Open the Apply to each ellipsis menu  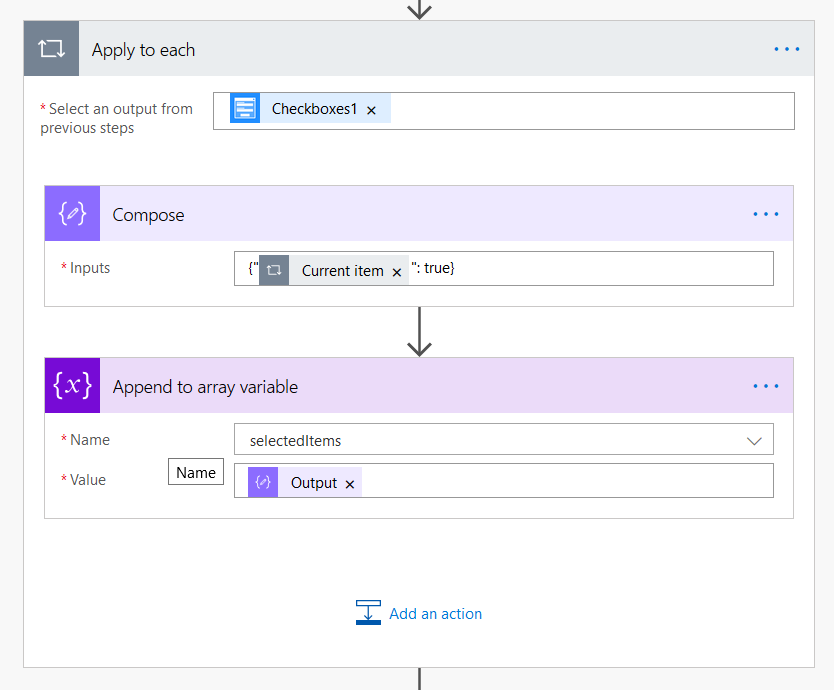coord(786,48)
